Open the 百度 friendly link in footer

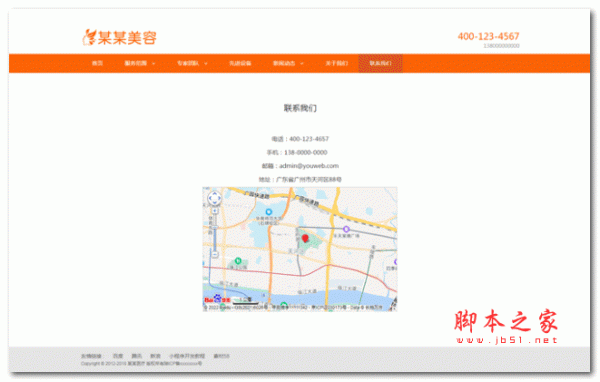pyautogui.click(x=118, y=356)
